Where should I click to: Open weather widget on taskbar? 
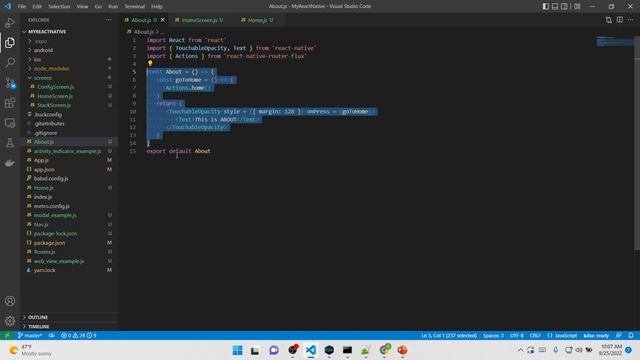click(x=31, y=350)
